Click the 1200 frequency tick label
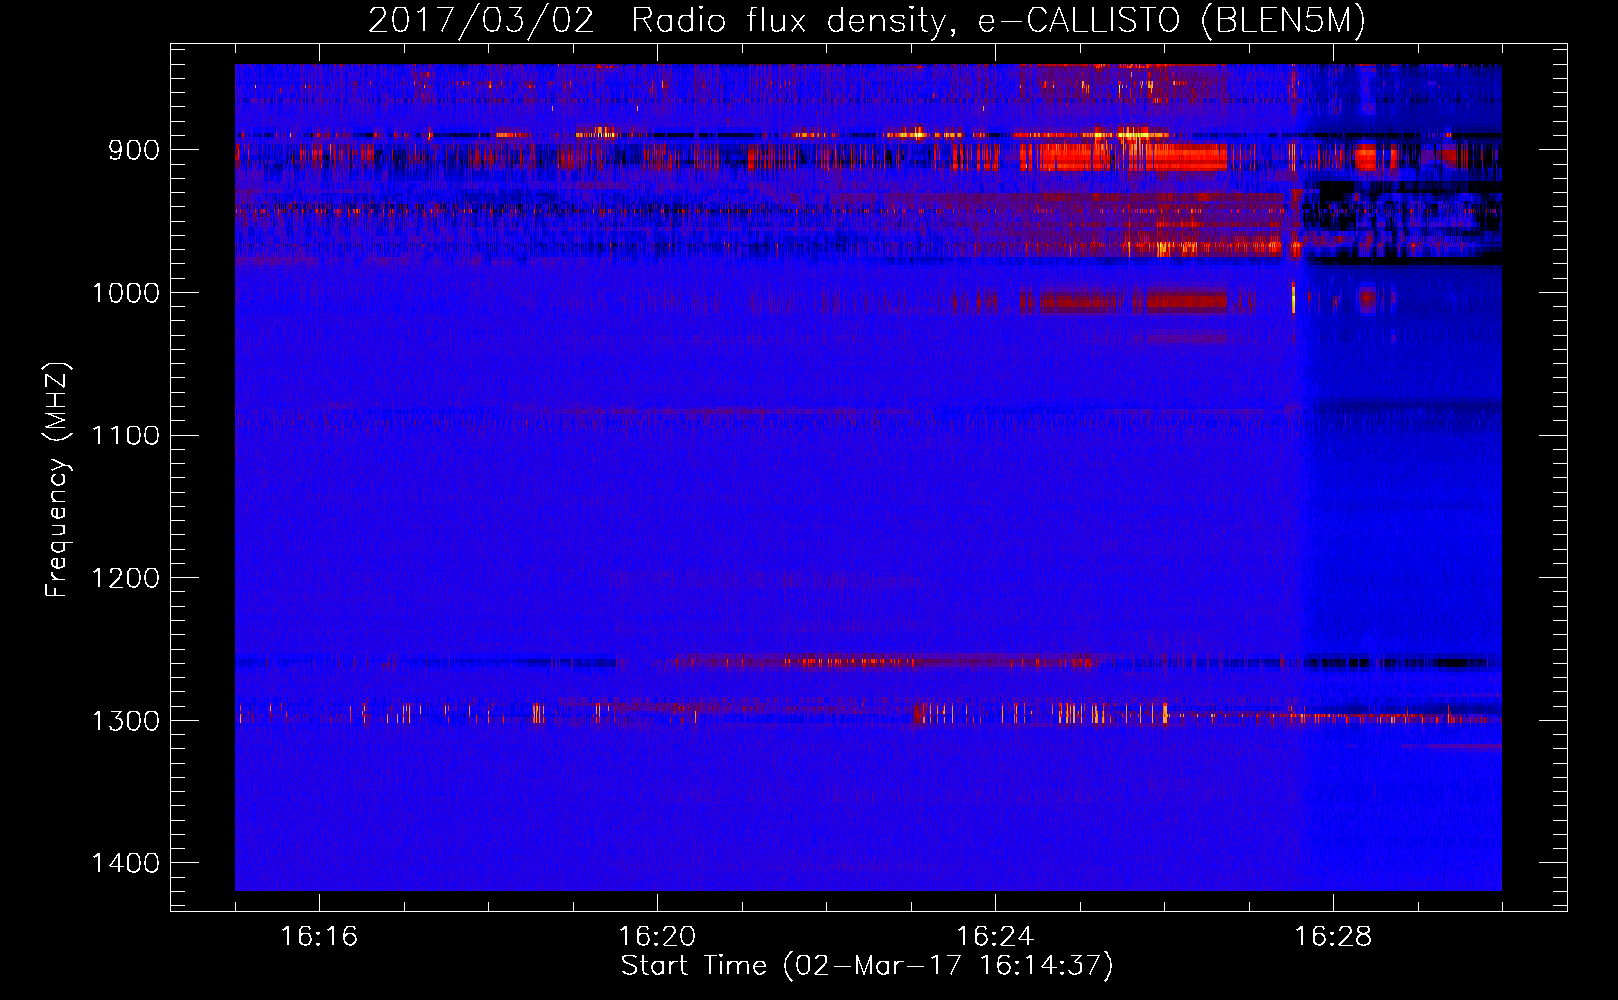The width and height of the screenshot is (1618, 1000). (126, 578)
